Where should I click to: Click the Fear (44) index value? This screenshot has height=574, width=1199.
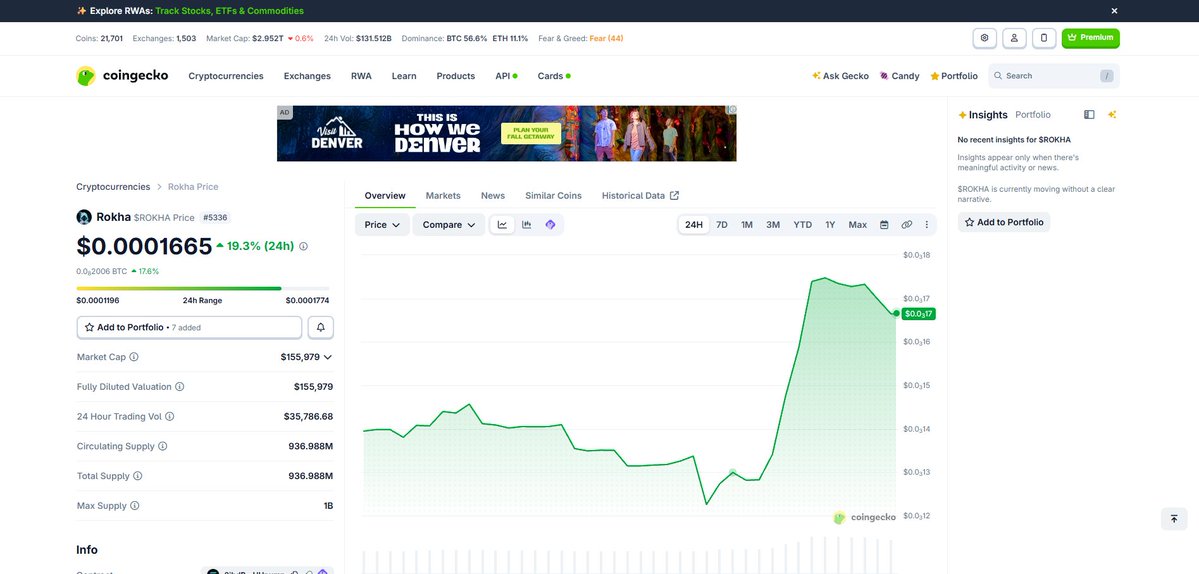[x=606, y=38]
